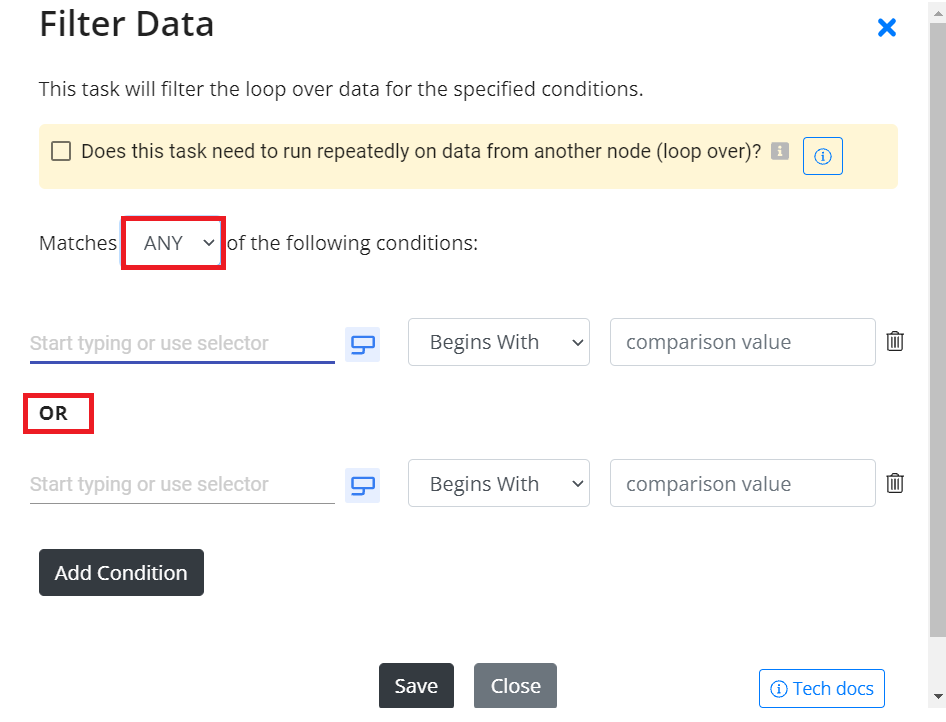The image size is (946, 722).
Task: Save the filter settings
Action: point(416,686)
